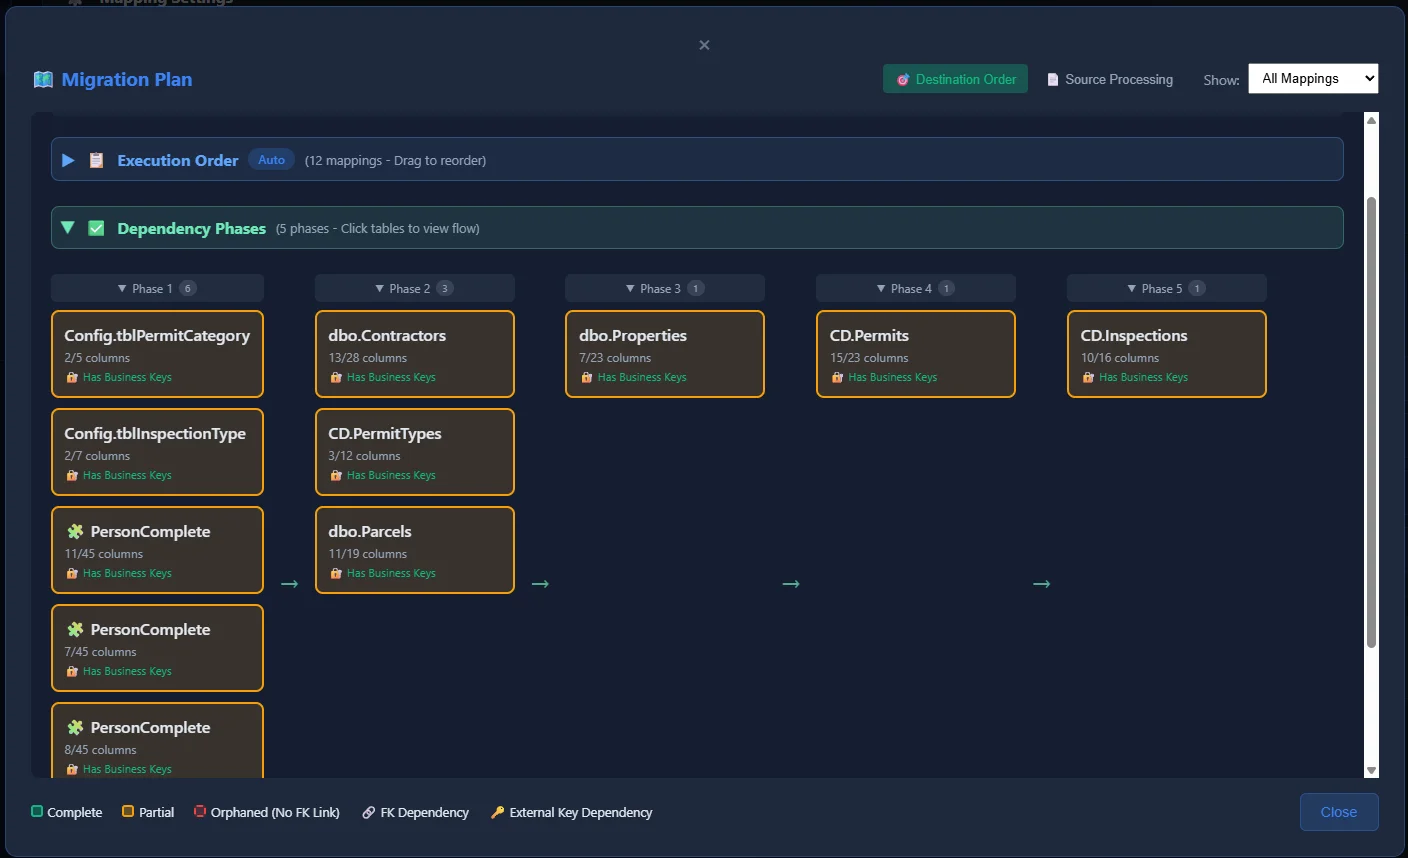Expand the Execution Order section
The image size is (1408, 858).
[x=68, y=159]
